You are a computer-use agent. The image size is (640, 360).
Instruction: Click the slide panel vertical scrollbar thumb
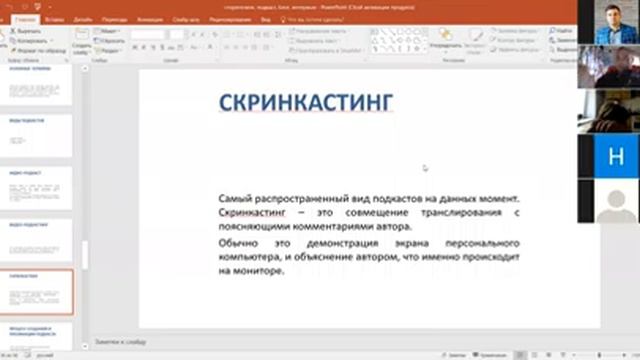pyautogui.click(x=85, y=255)
